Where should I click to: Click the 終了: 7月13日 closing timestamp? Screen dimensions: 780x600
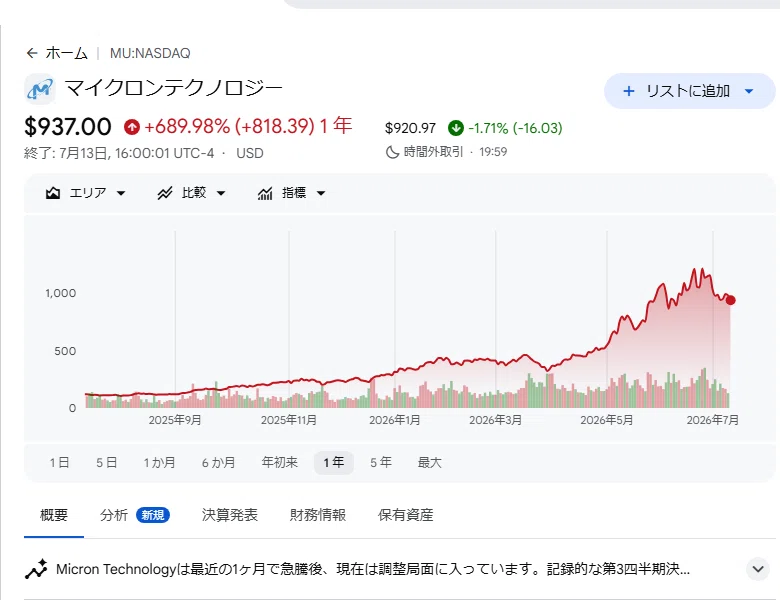[119, 153]
